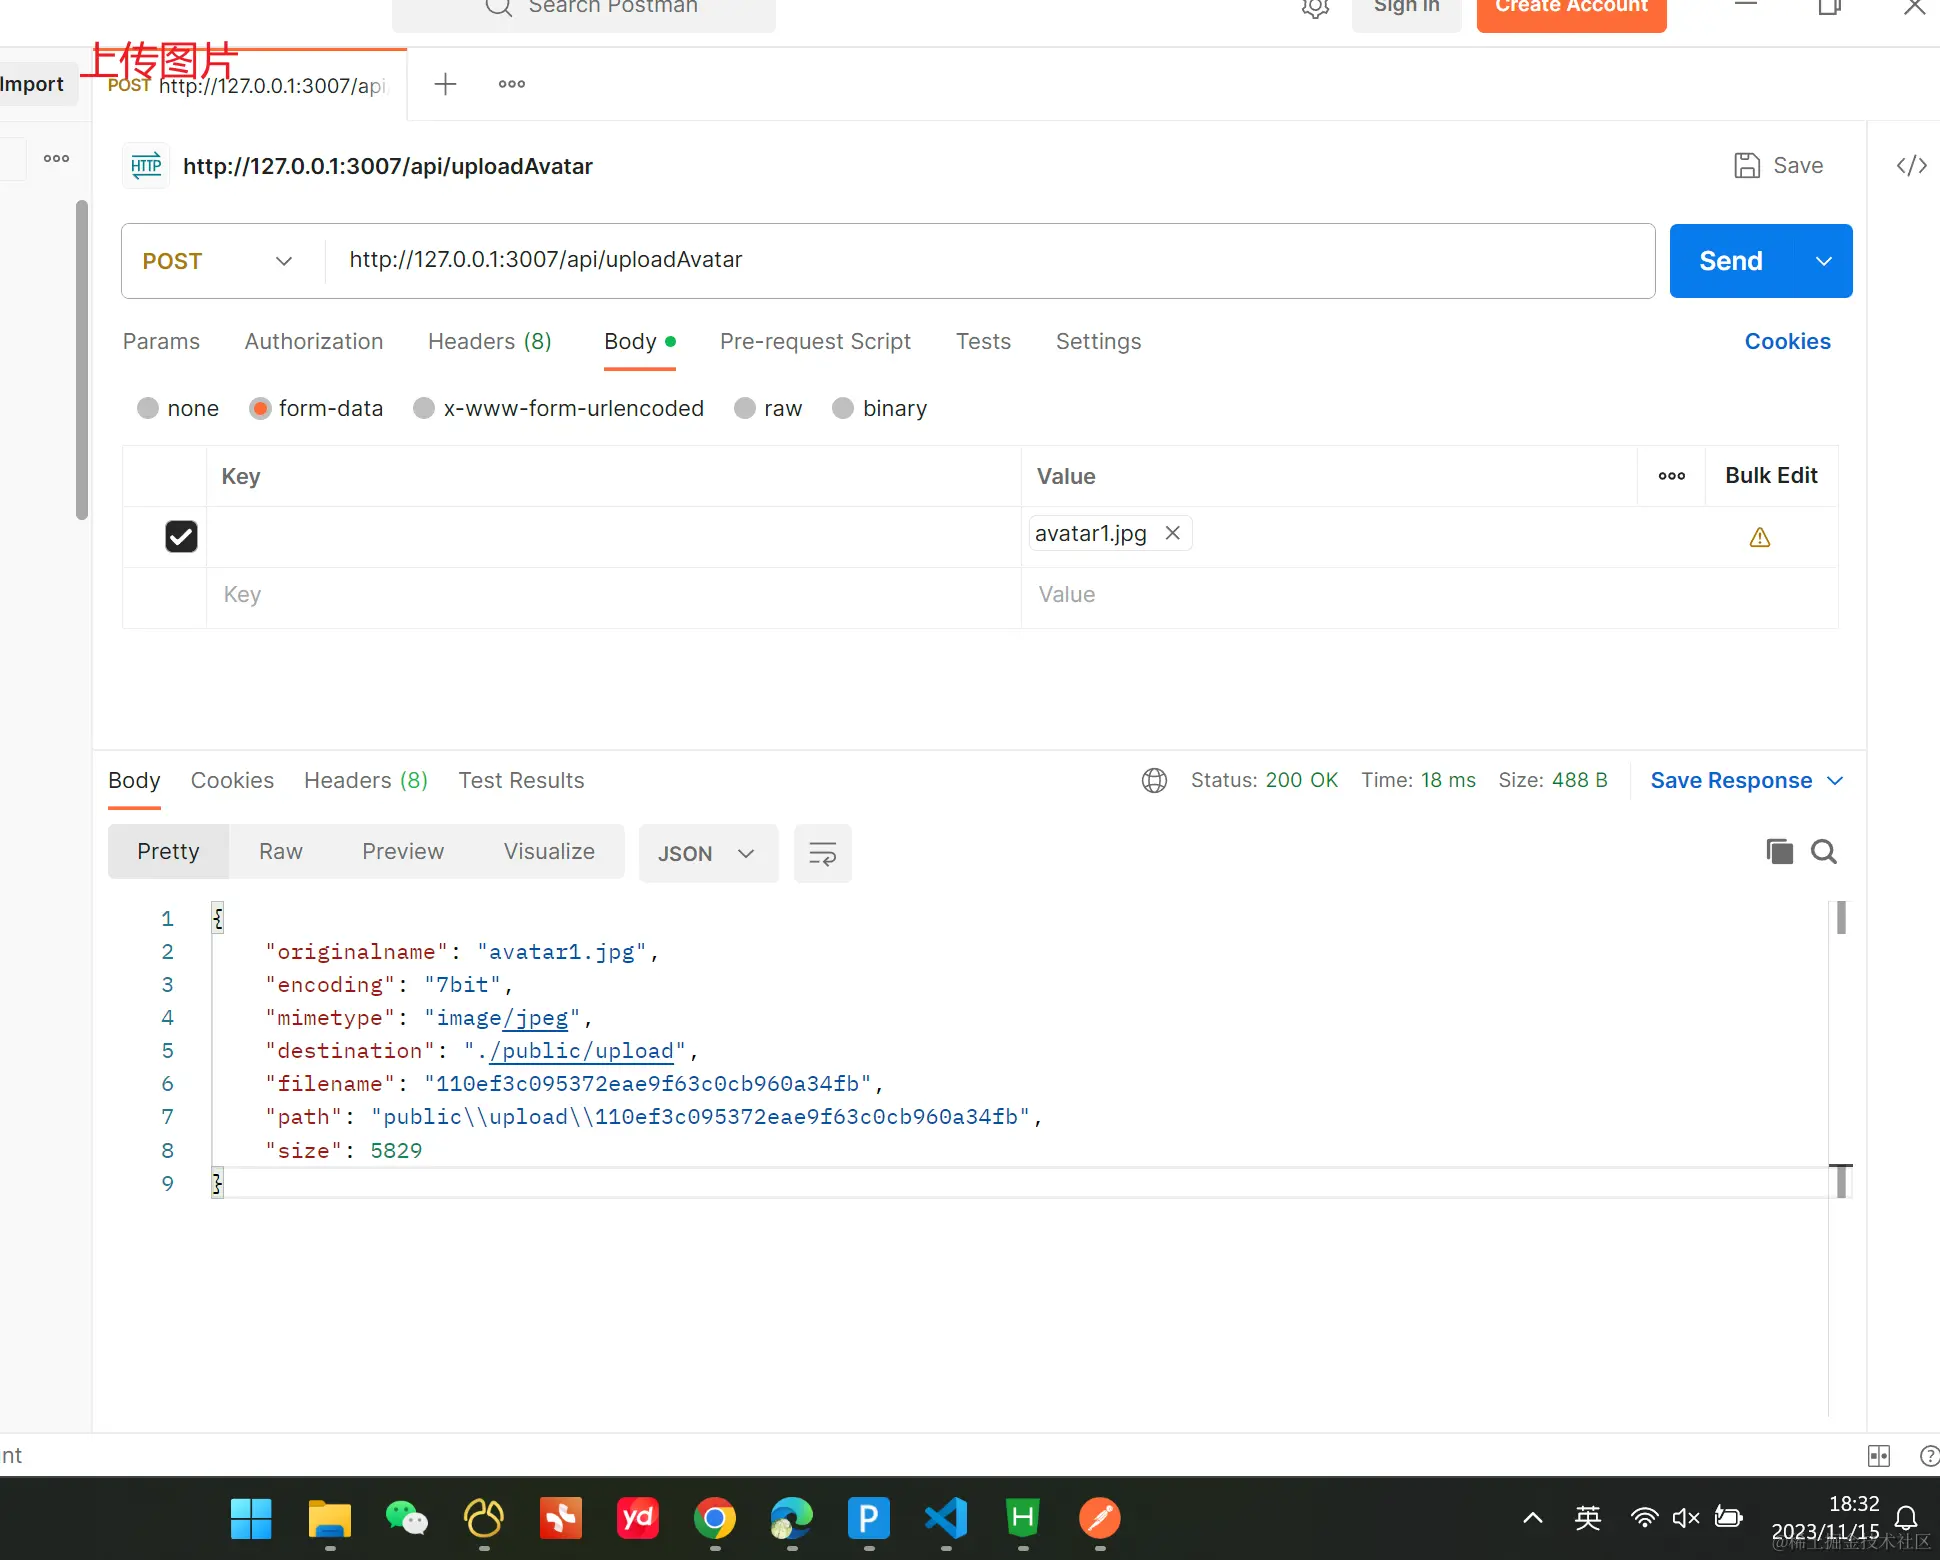Toggle the response word wrap icon

click(822, 854)
